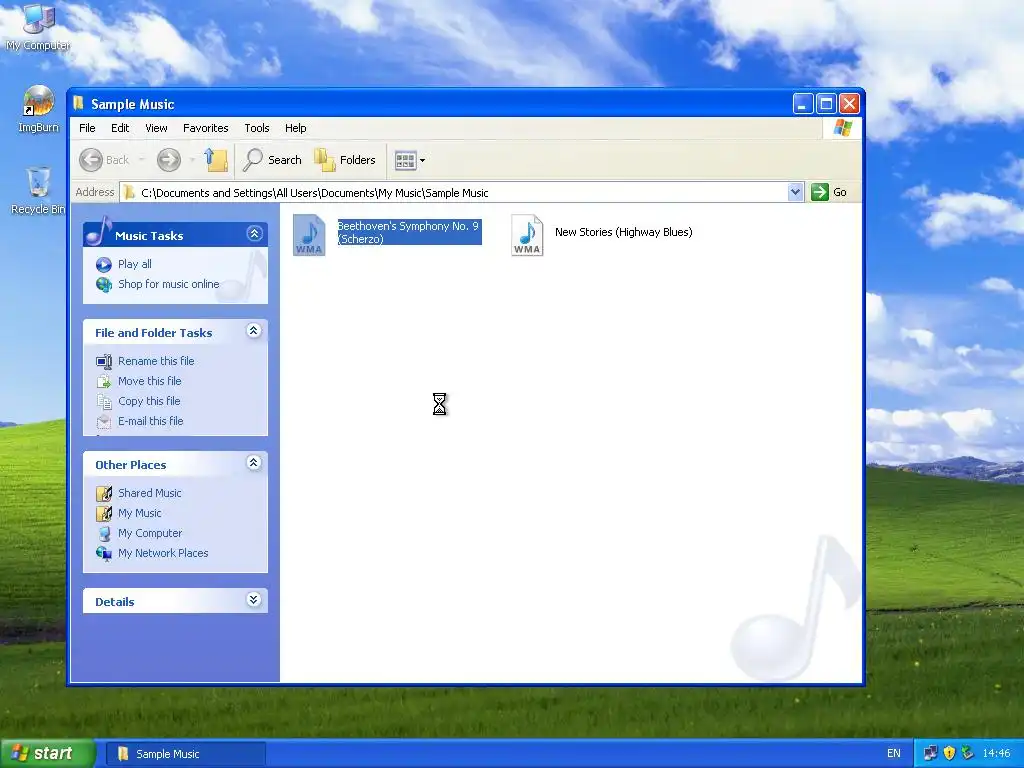The height and width of the screenshot is (768, 1024).
Task: Select the ImgBurn desktop shortcut
Action: coord(38,110)
